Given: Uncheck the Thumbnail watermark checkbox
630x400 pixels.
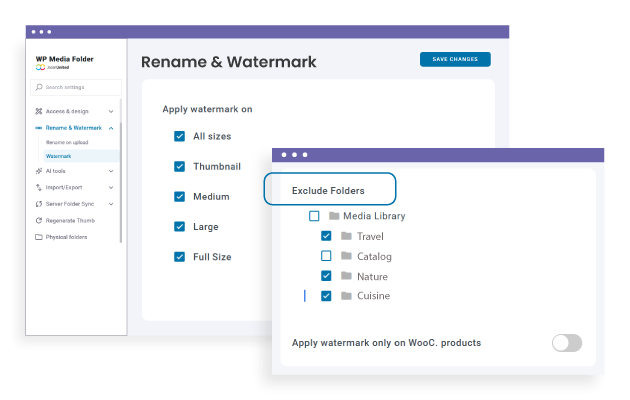Looking at the screenshot, I should 180,166.
